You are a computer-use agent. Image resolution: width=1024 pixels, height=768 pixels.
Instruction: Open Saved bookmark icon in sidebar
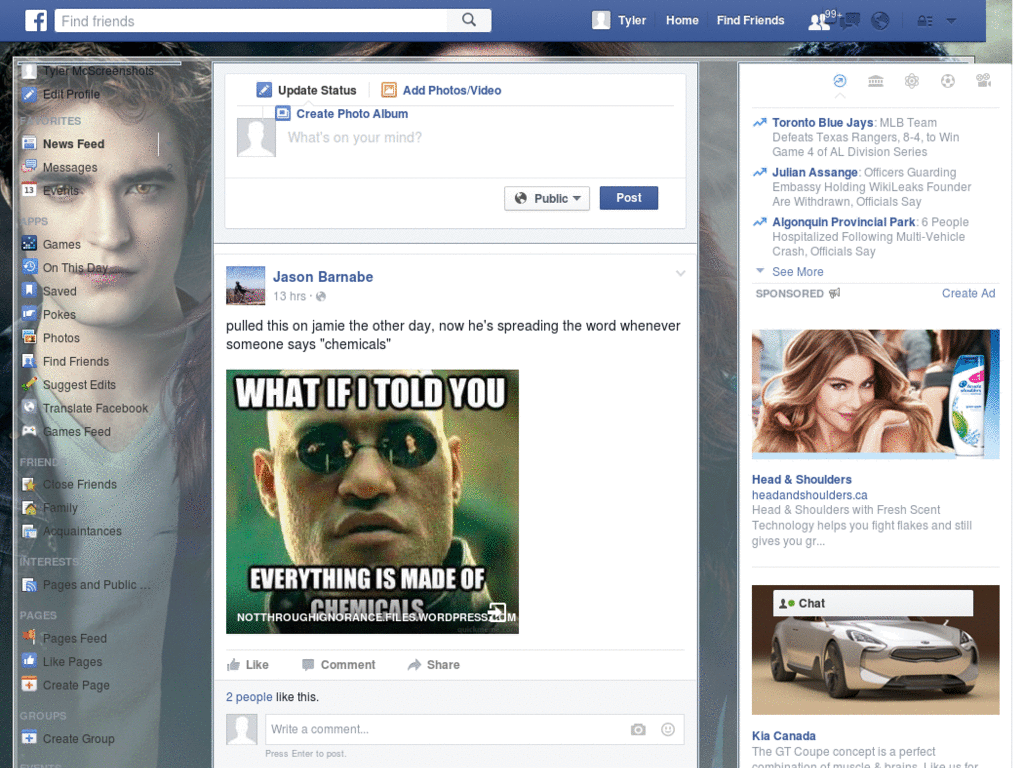pos(29,291)
